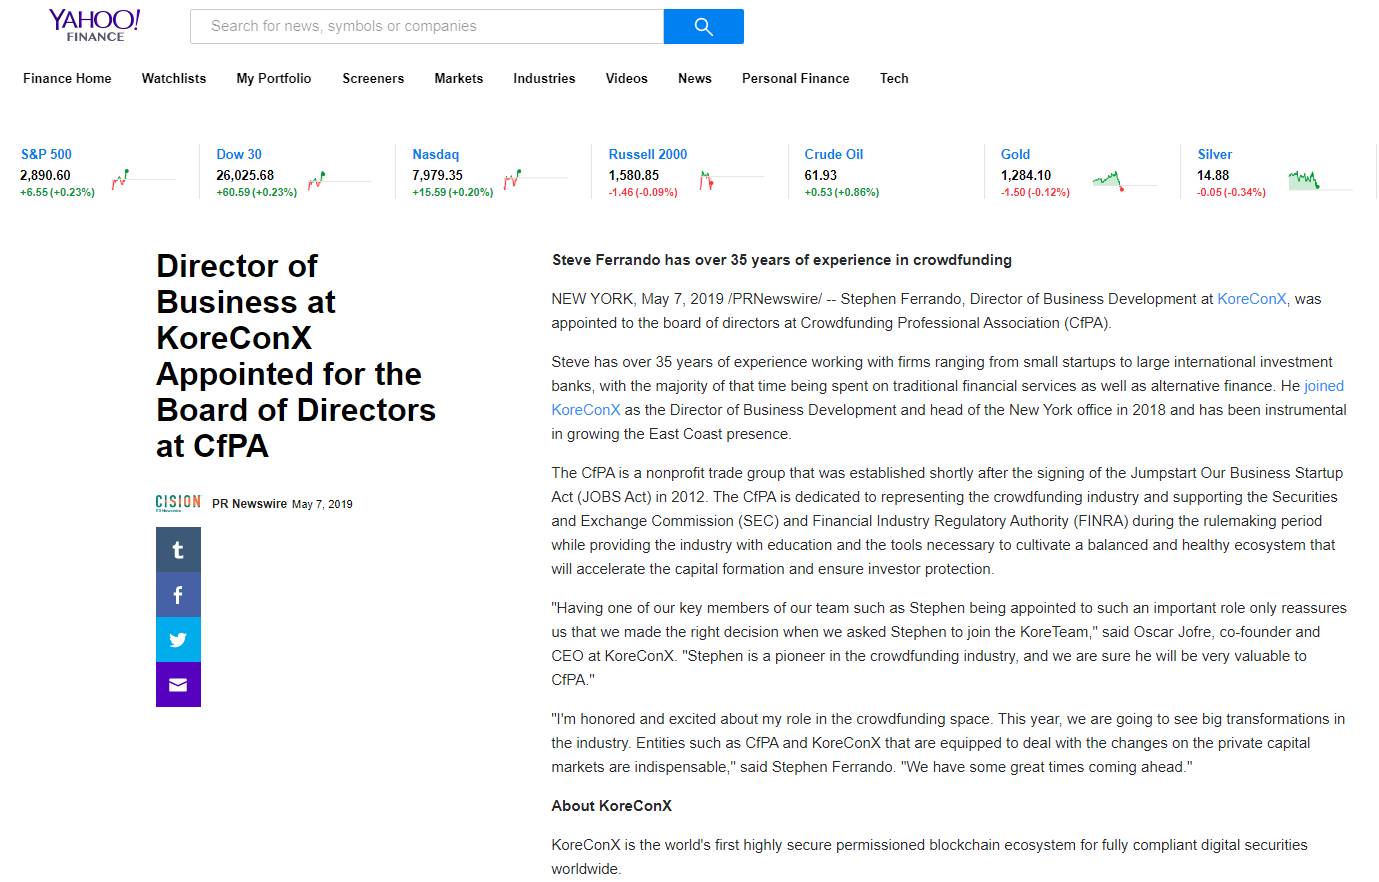The width and height of the screenshot is (1379, 882).
Task: Share article on Facebook
Action: click(178, 595)
